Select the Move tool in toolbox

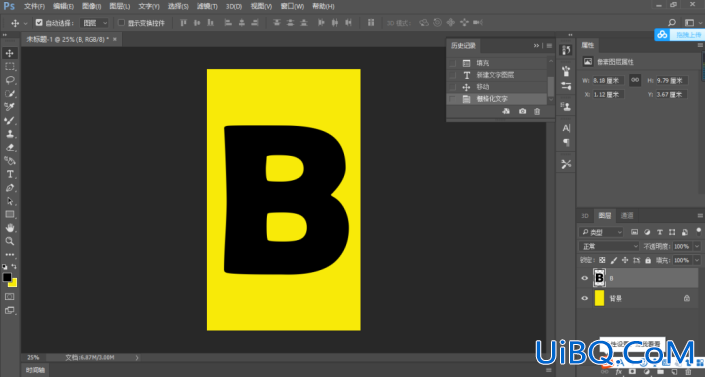pos(9,53)
